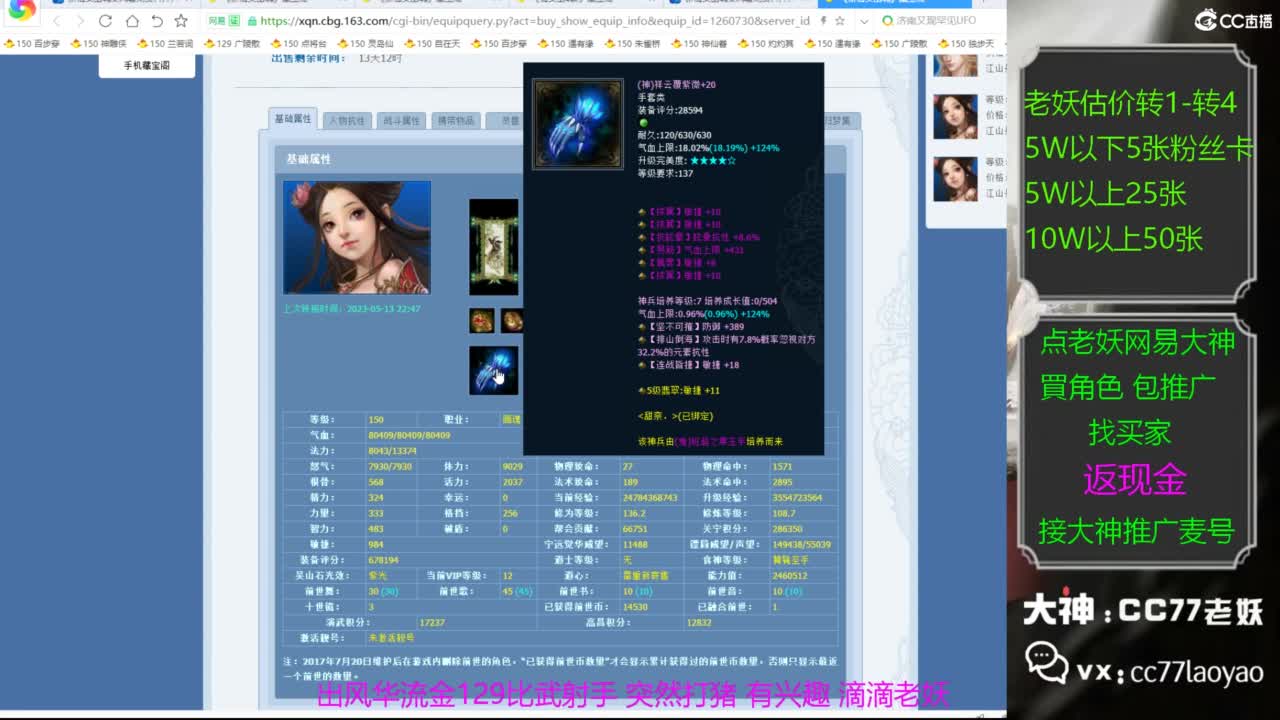Click the 当前经验 value 24784368743
The height and width of the screenshot is (720, 1280).
click(x=650, y=498)
